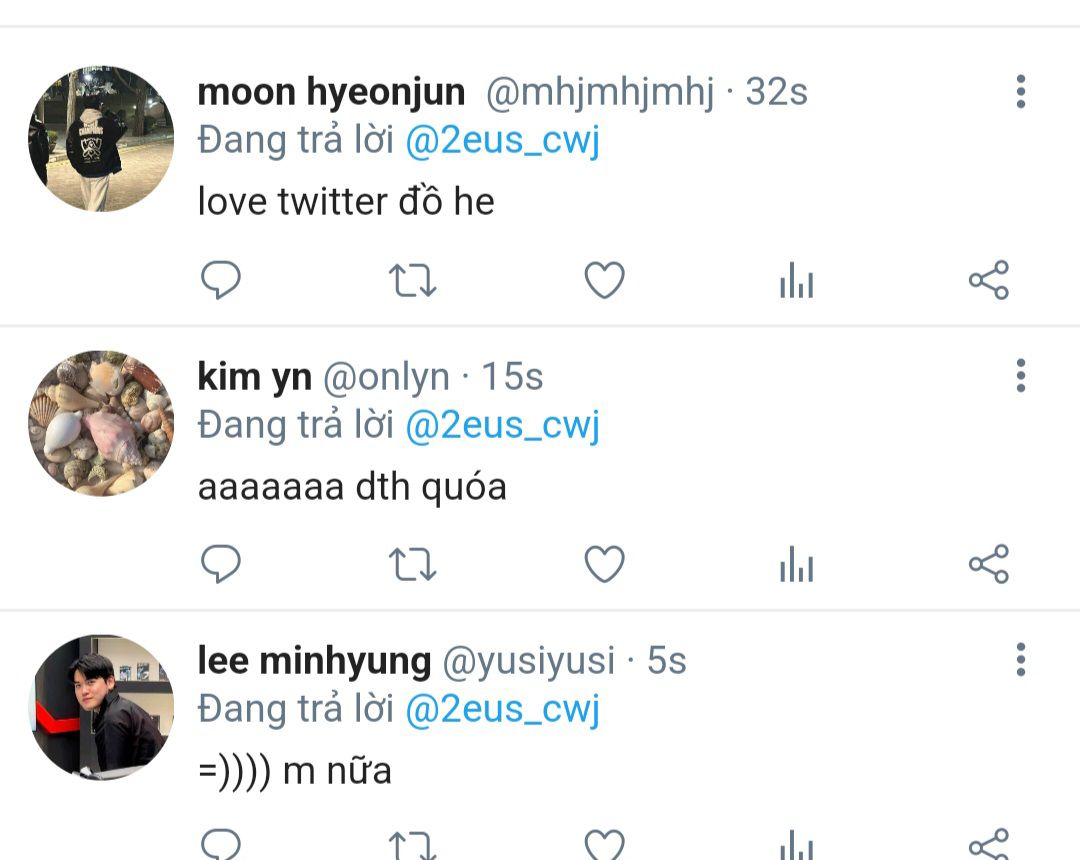
Task: View analytics for kim yn's tweet
Action: 797,564
